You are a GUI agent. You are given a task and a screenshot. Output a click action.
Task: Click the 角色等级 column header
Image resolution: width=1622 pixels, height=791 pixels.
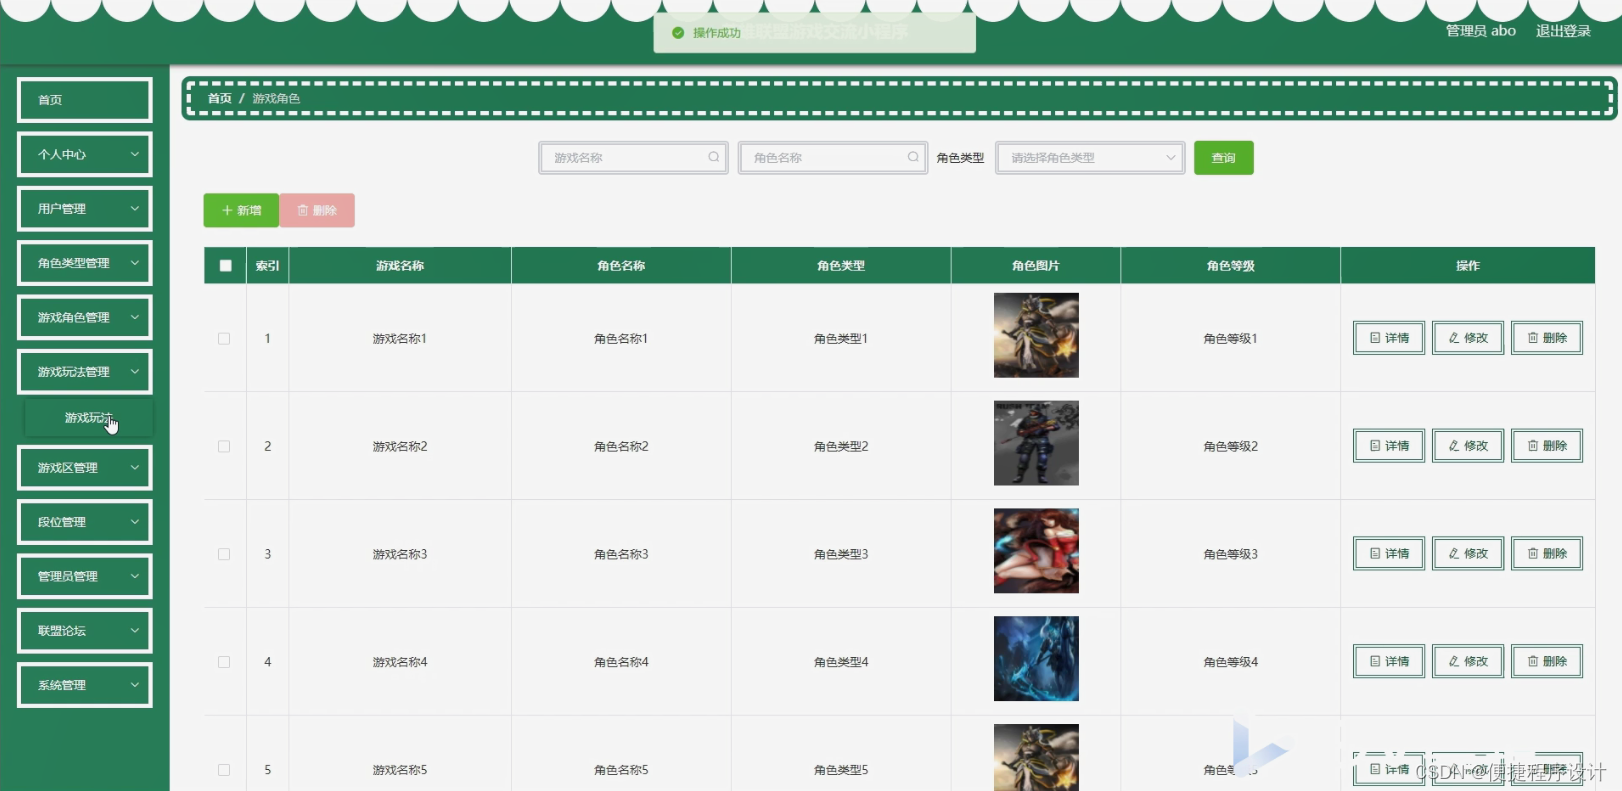click(1230, 266)
